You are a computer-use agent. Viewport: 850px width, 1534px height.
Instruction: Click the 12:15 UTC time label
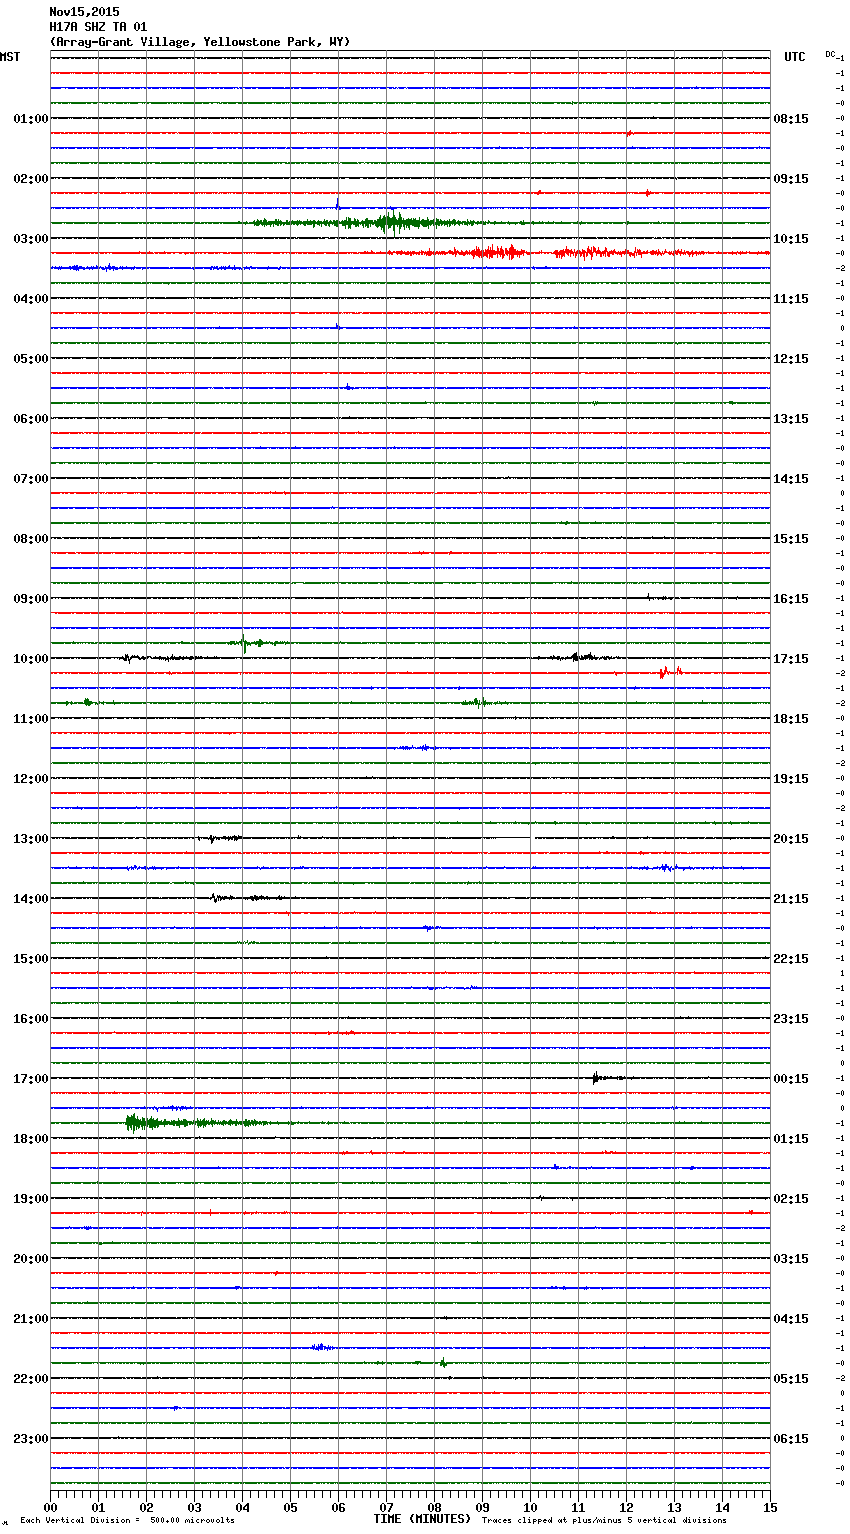791,359
